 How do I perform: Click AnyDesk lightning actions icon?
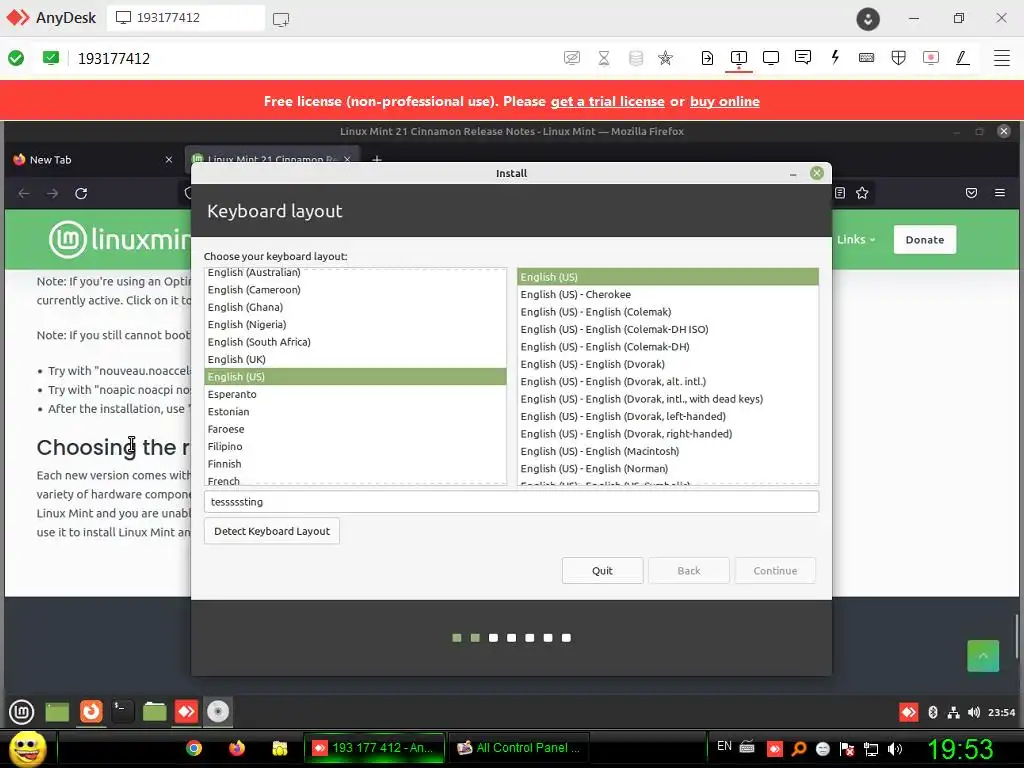[835, 58]
